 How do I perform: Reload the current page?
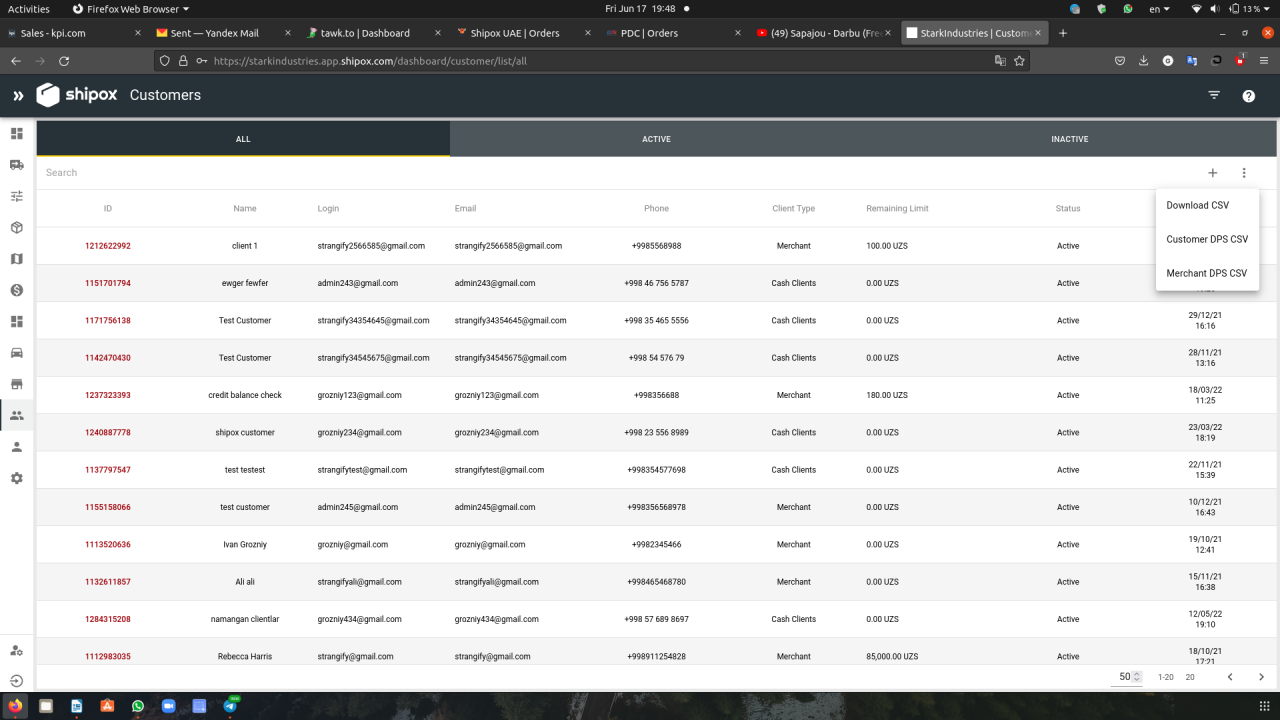[x=64, y=61]
